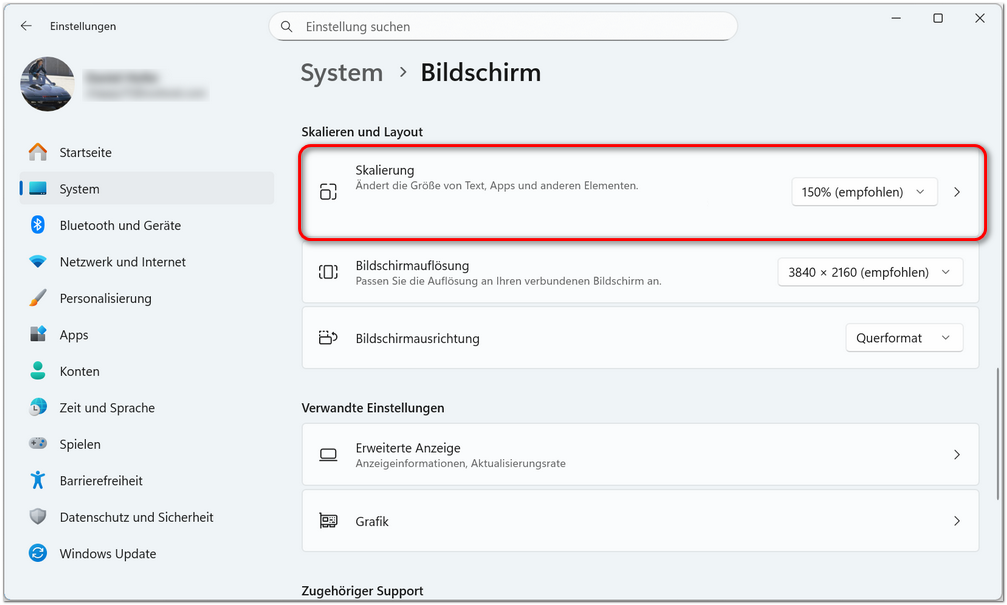The width and height of the screenshot is (1007, 605).
Task: Click the Bluetooth icon in the sidebar
Action: point(38,225)
